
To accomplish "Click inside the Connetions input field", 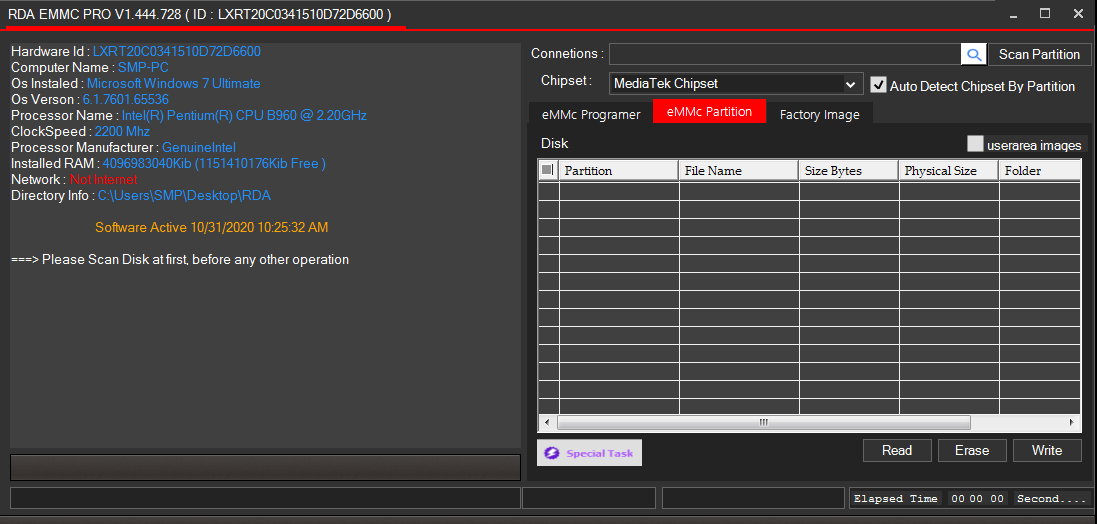I will pos(785,54).
